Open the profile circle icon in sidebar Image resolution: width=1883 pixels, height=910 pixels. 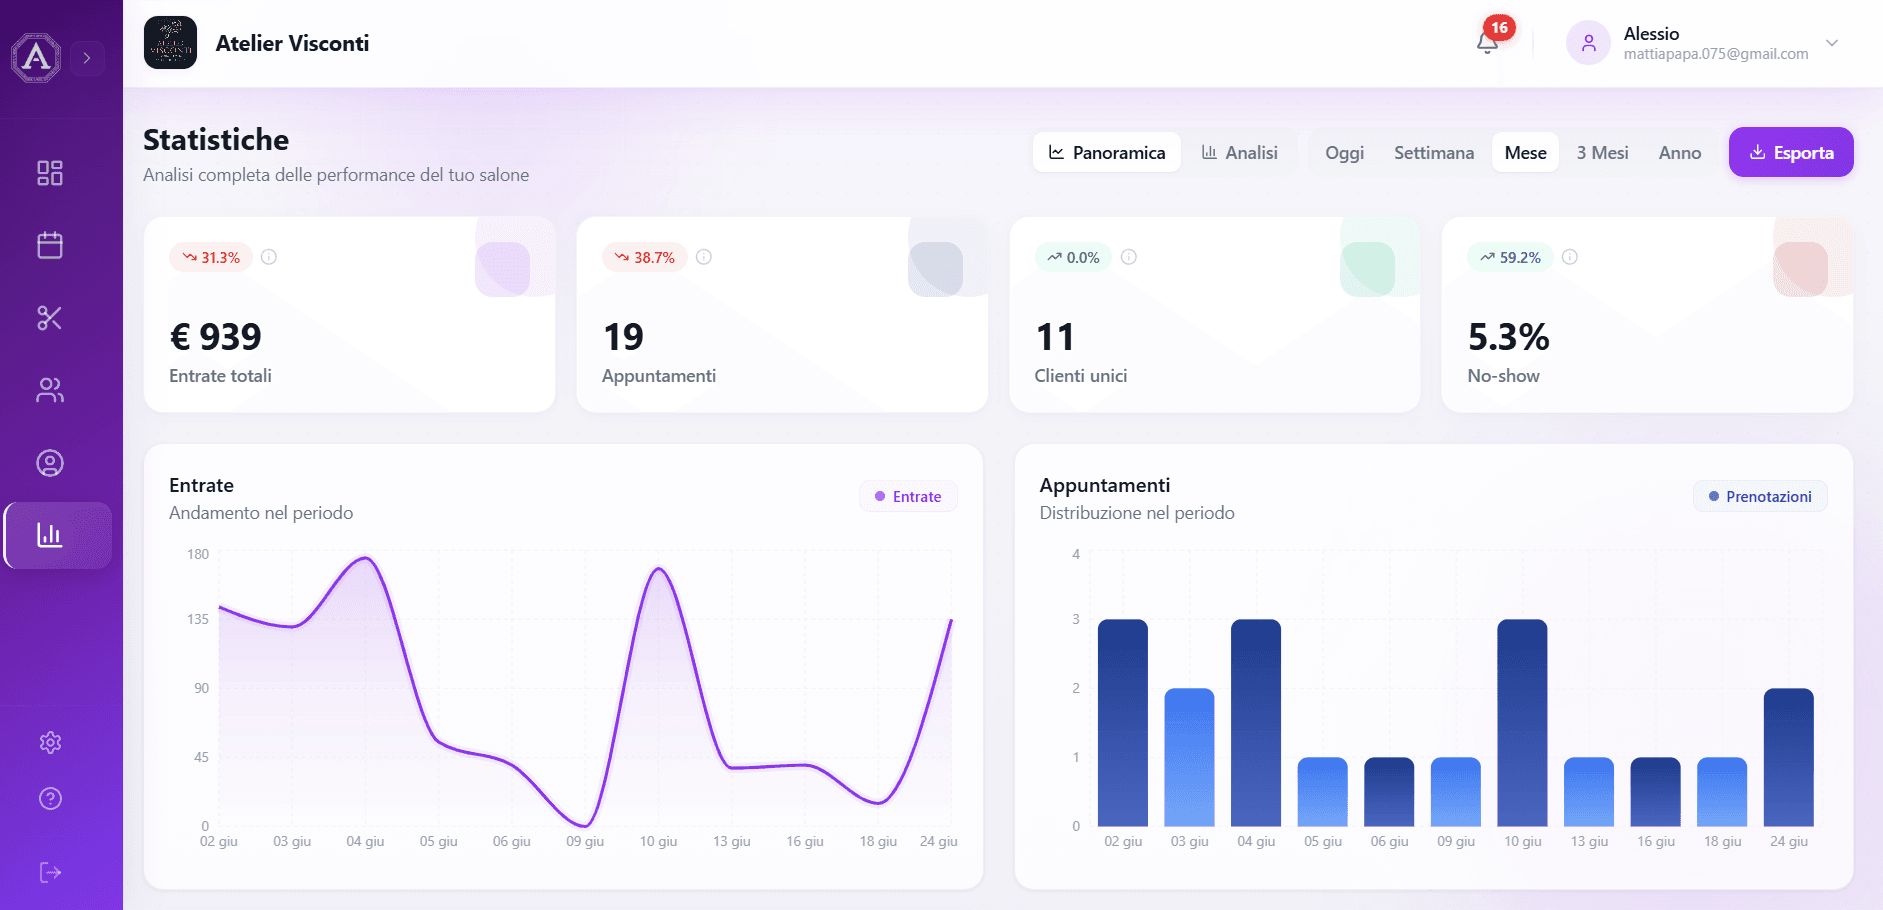coord(50,463)
